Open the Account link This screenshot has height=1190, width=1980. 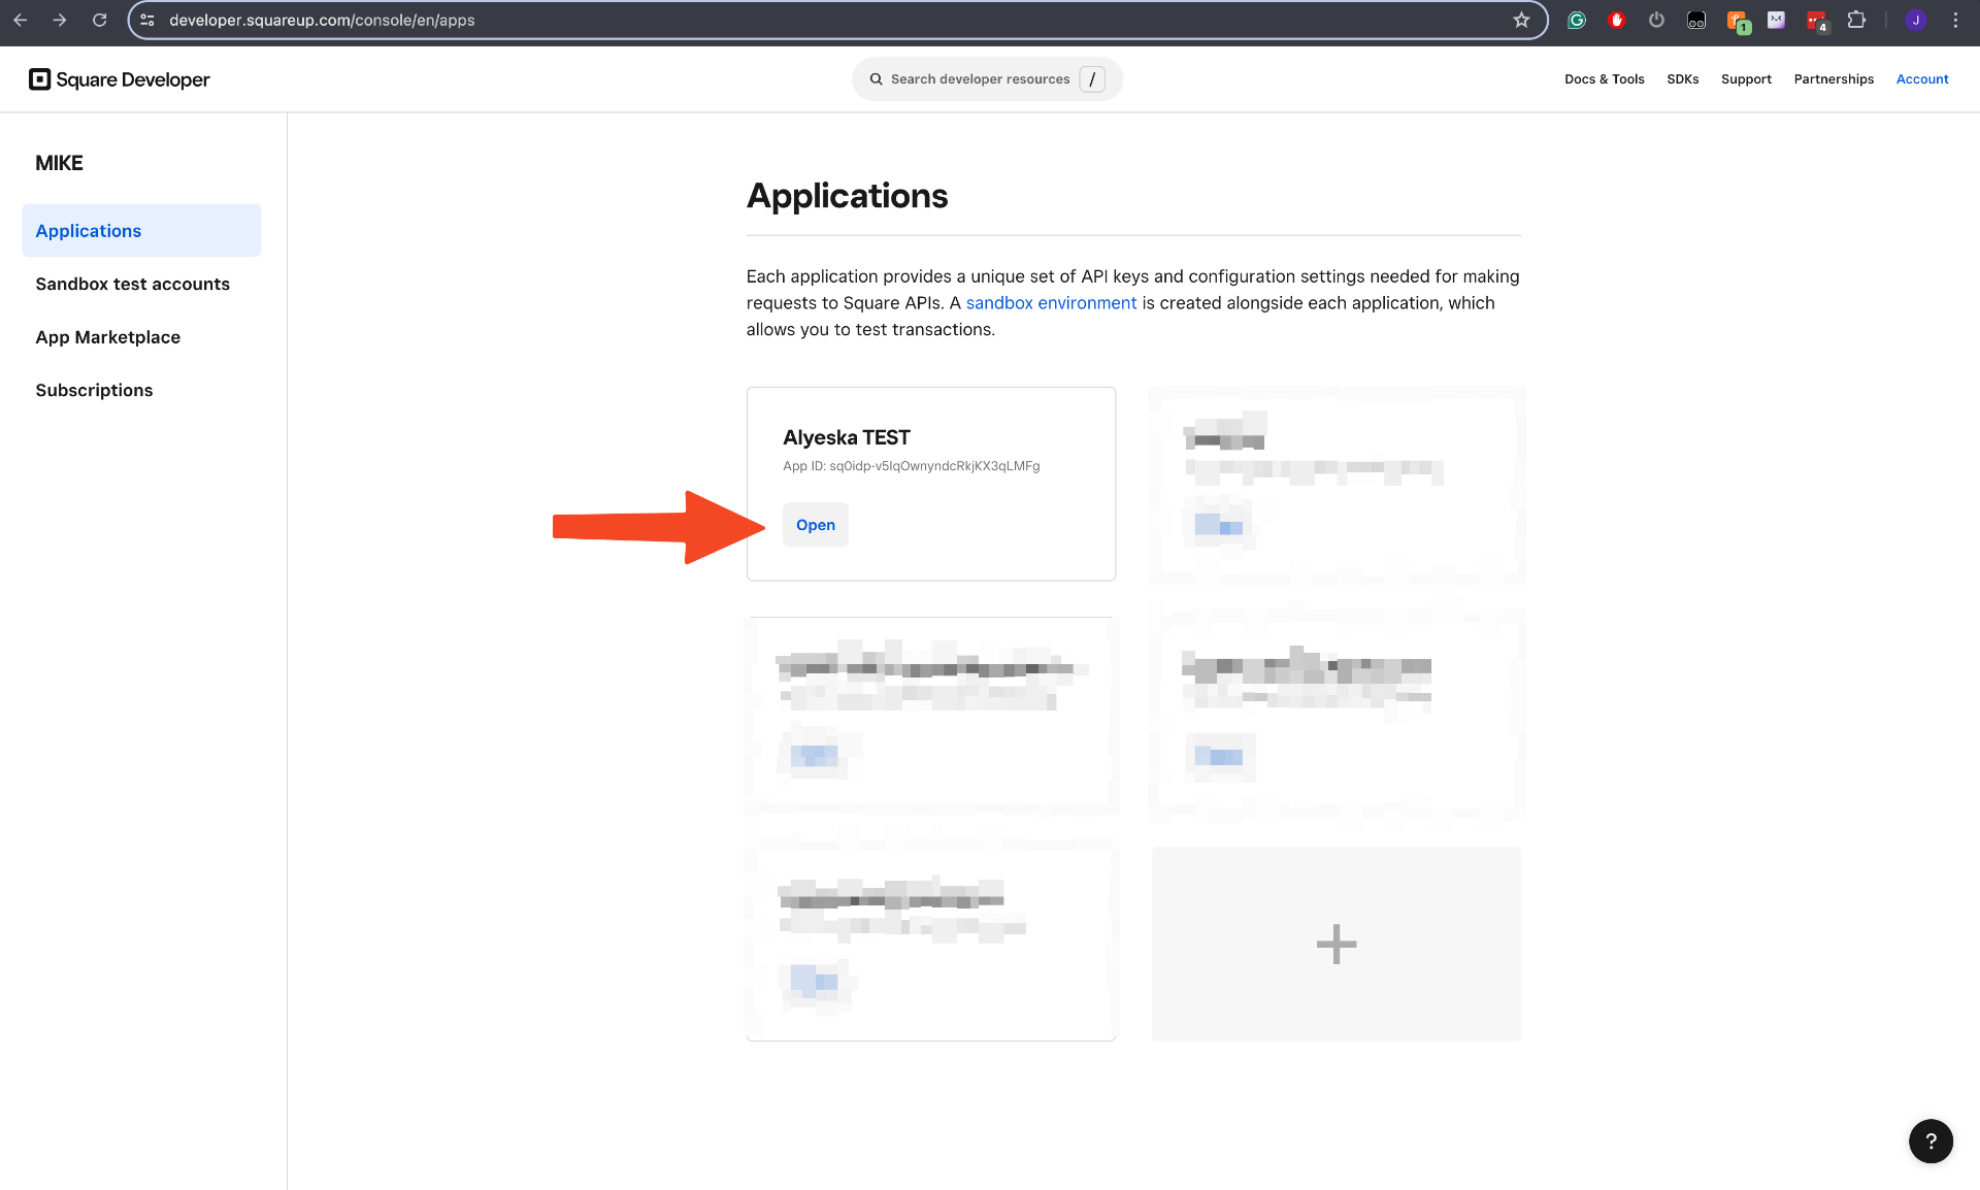click(1921, 79)
